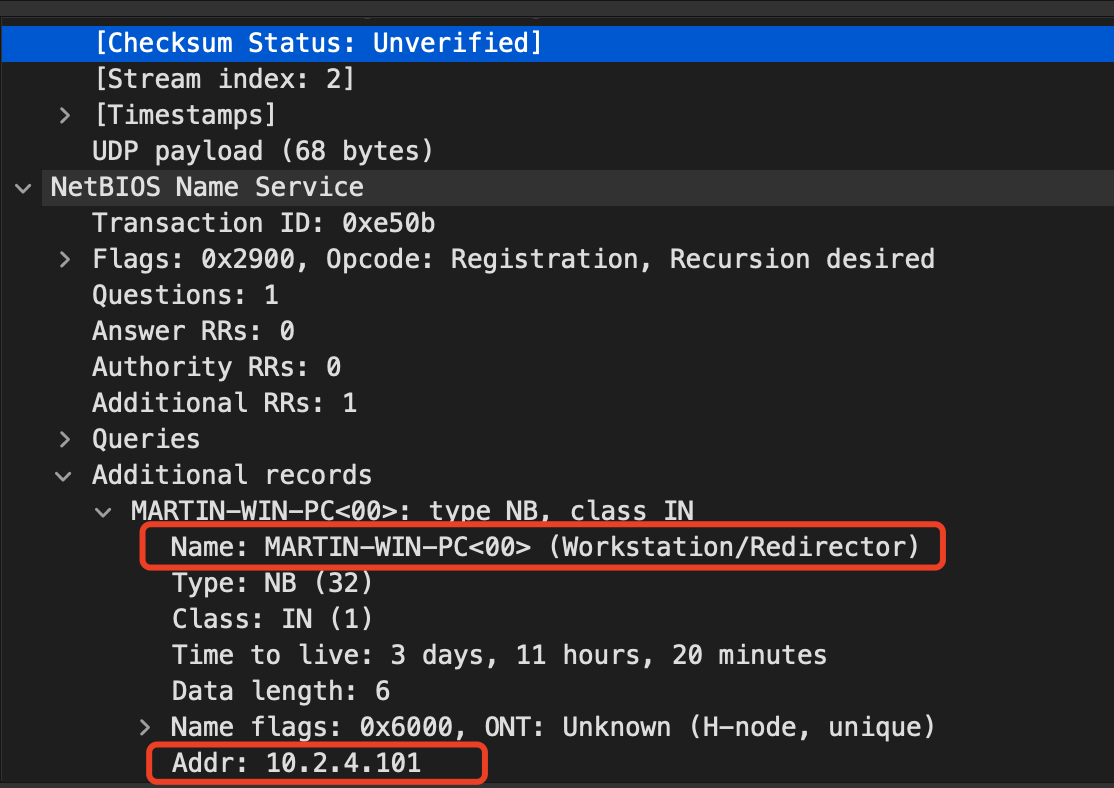The width and height of the screenshot is (1114, 788).
Task: Expand the Name flags 0x6000 field
Action: pyautogui.click(x=145, y=727)
